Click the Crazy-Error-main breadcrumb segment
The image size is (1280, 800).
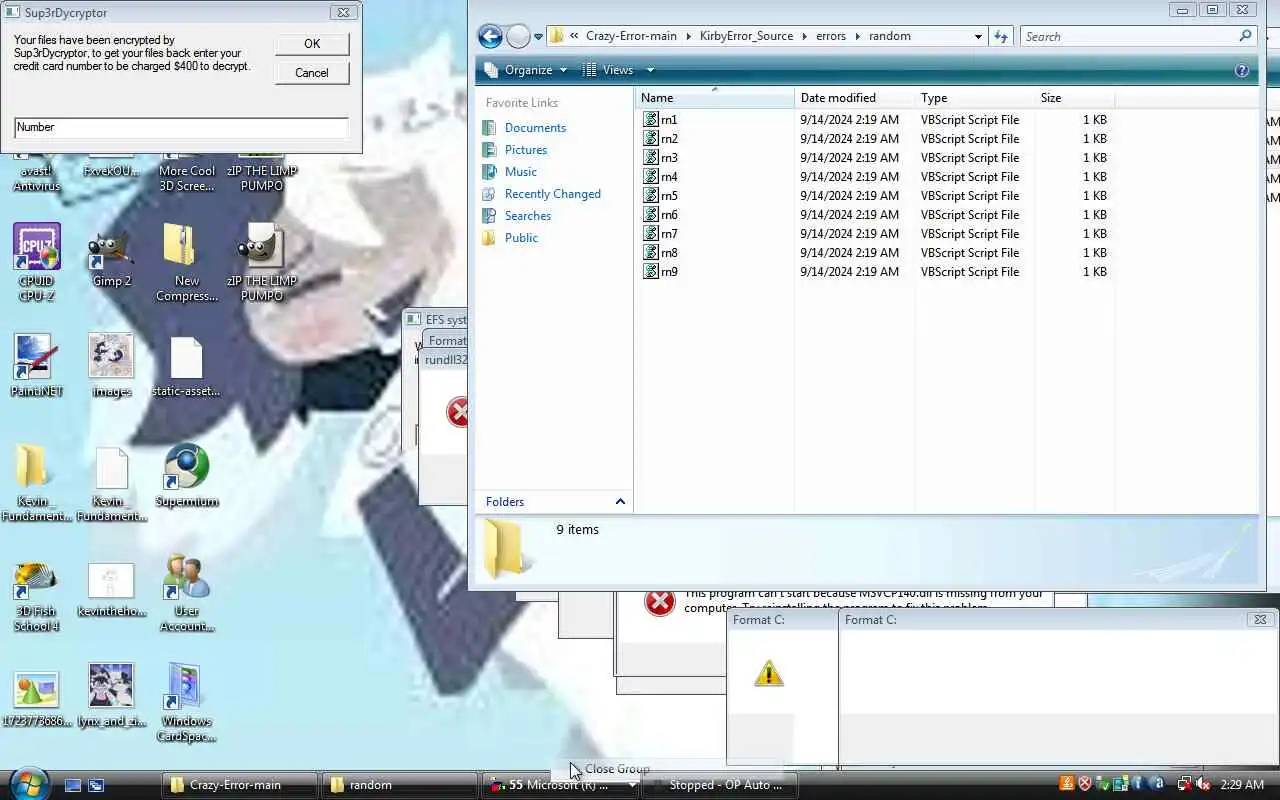click(631, 36)
